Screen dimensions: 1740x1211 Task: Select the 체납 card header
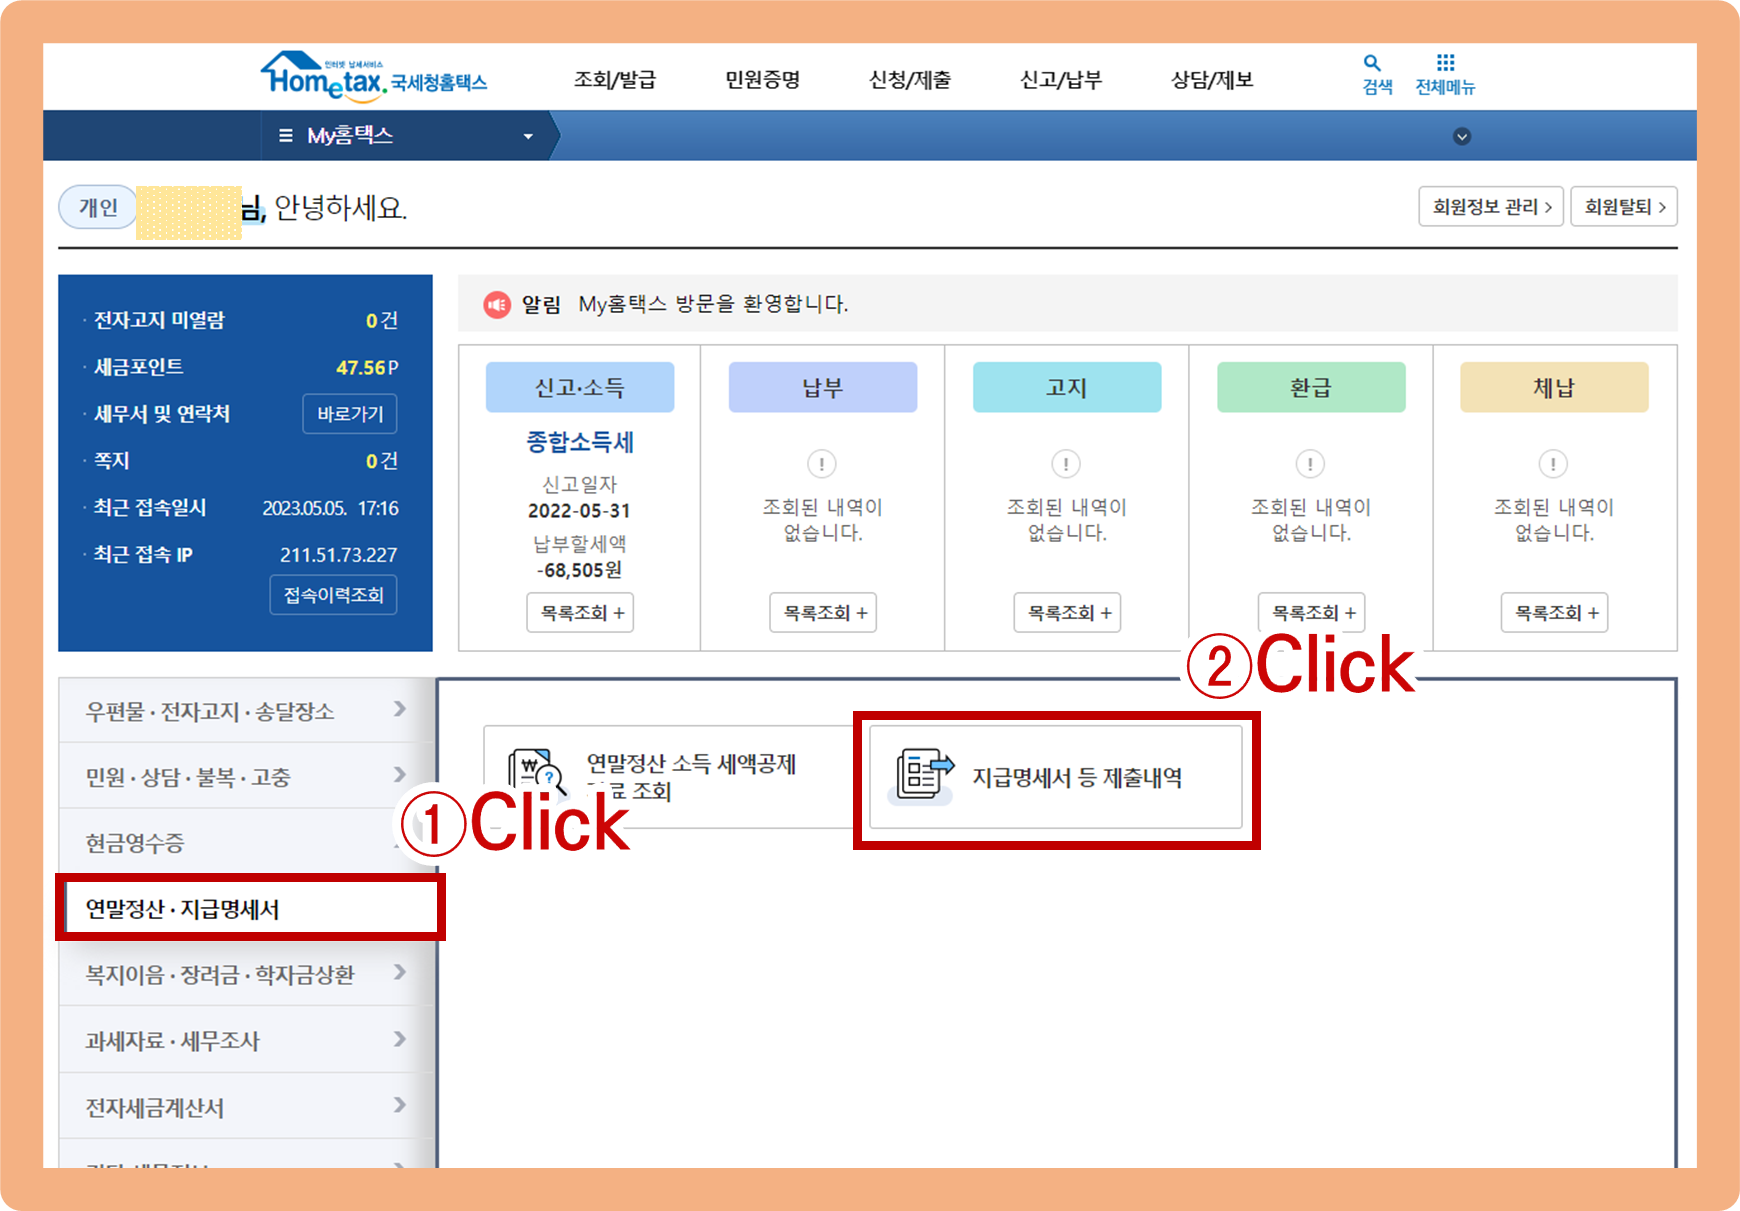tap(1554, 387)
